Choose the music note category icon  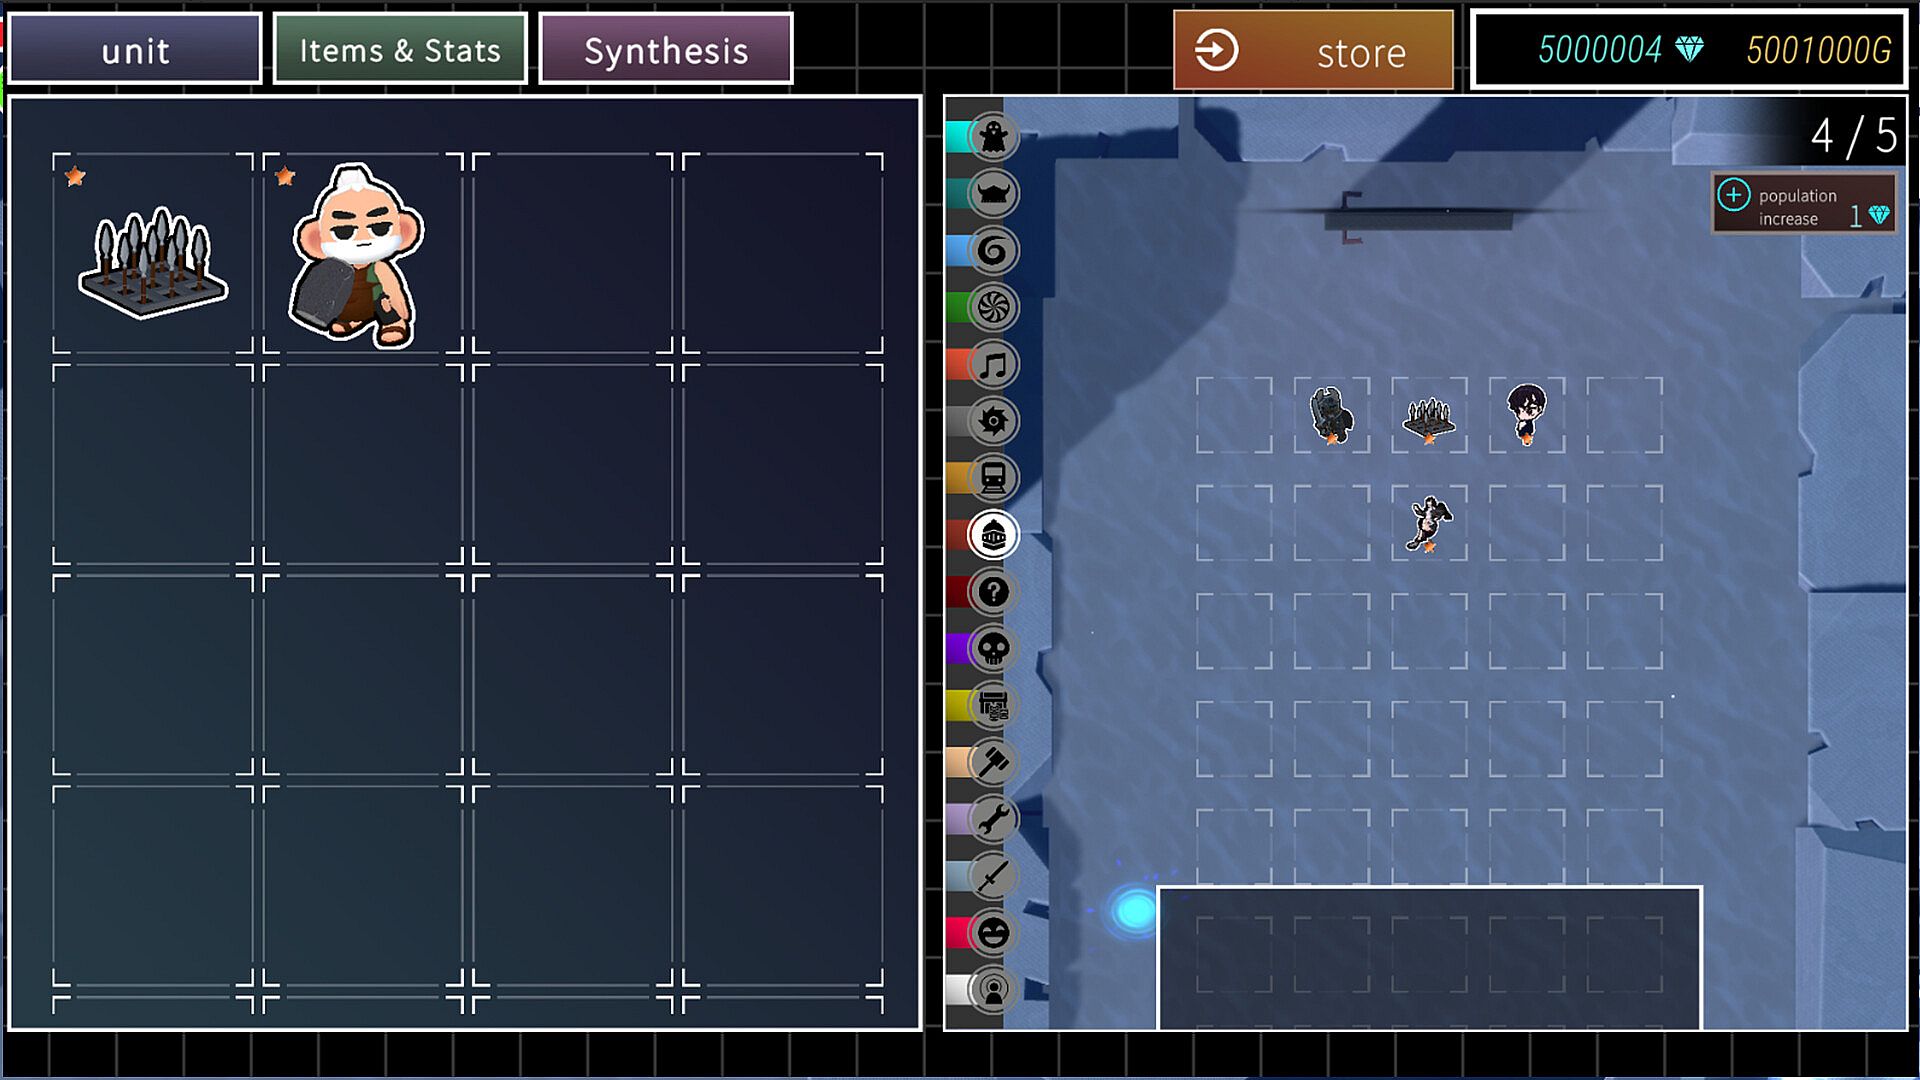pyautogui.click(x=992, y=364)
